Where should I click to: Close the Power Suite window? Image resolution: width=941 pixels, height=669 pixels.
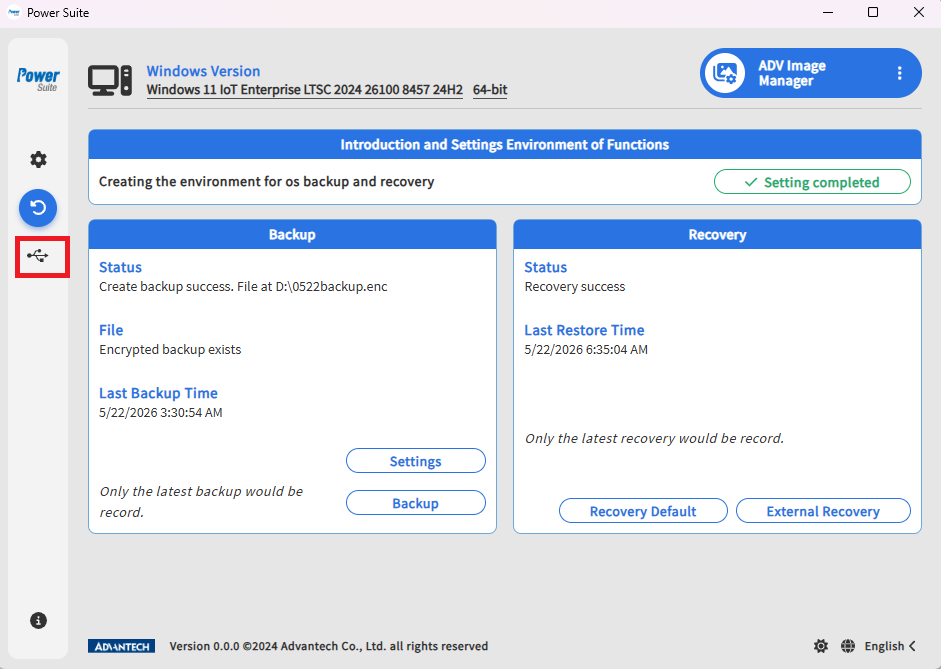[918, 13]
